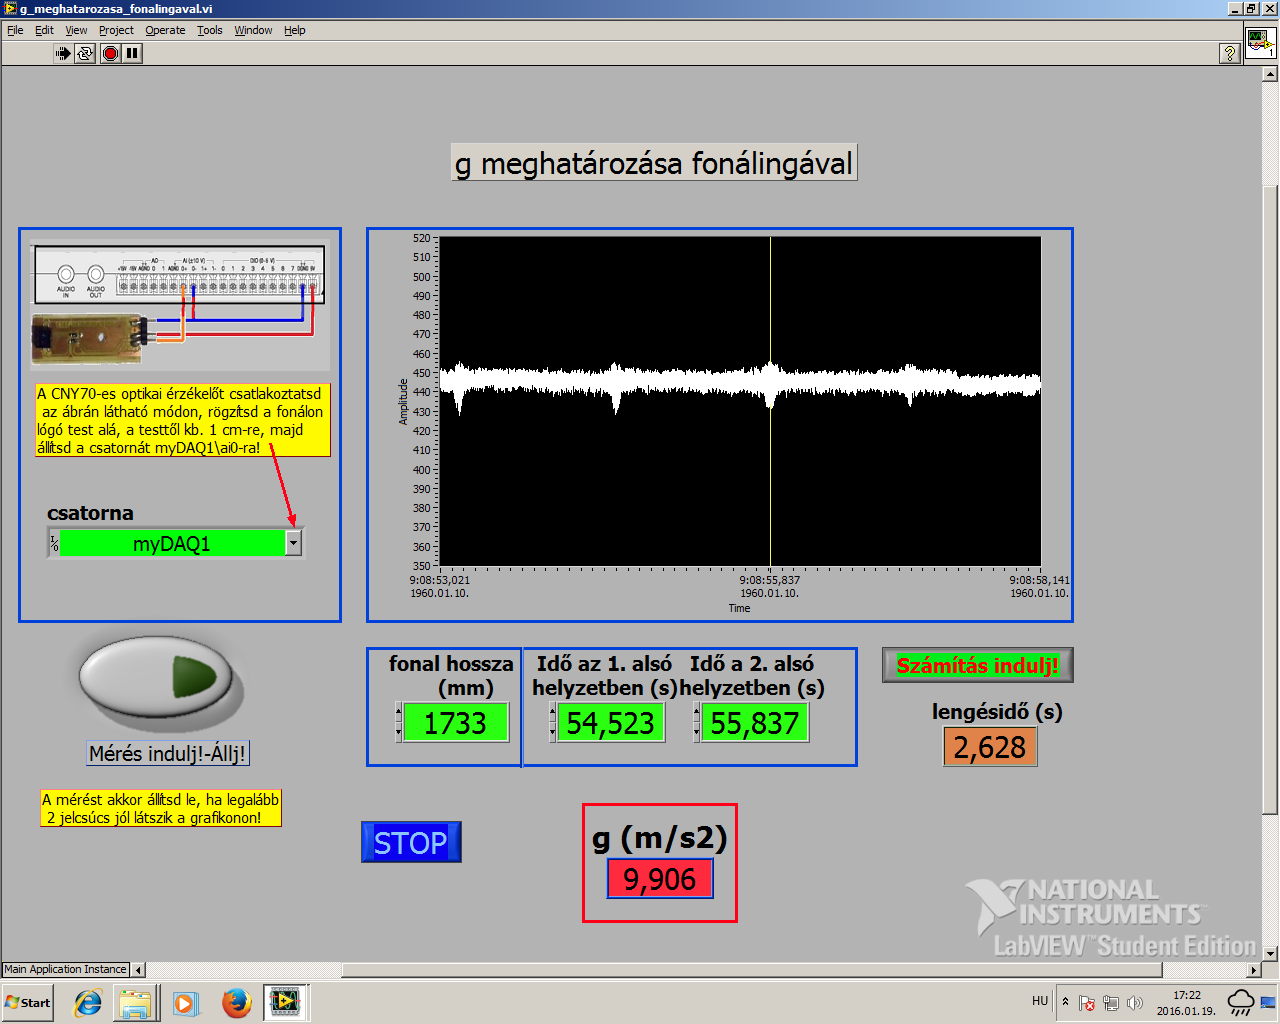Click the Run Continuously toolbar icon
The image size is (1280, 1024).
coord(86,53)
